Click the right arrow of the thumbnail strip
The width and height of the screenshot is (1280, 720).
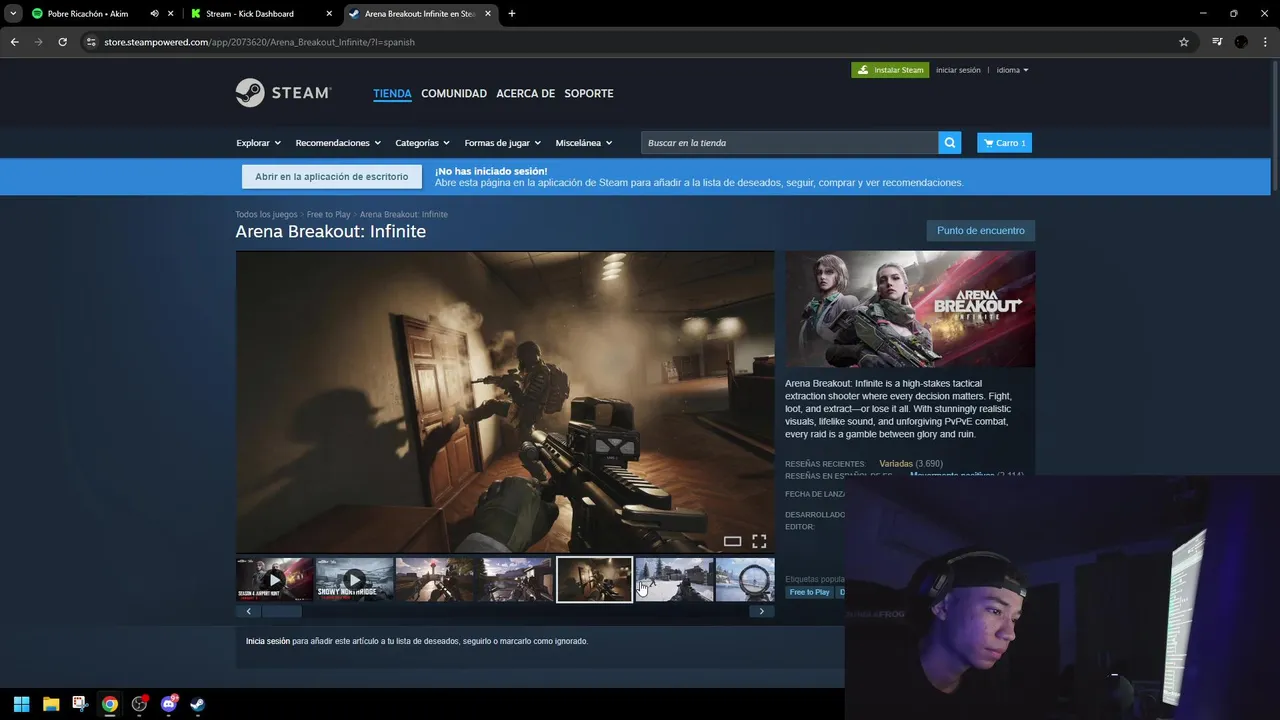point(762,611)
